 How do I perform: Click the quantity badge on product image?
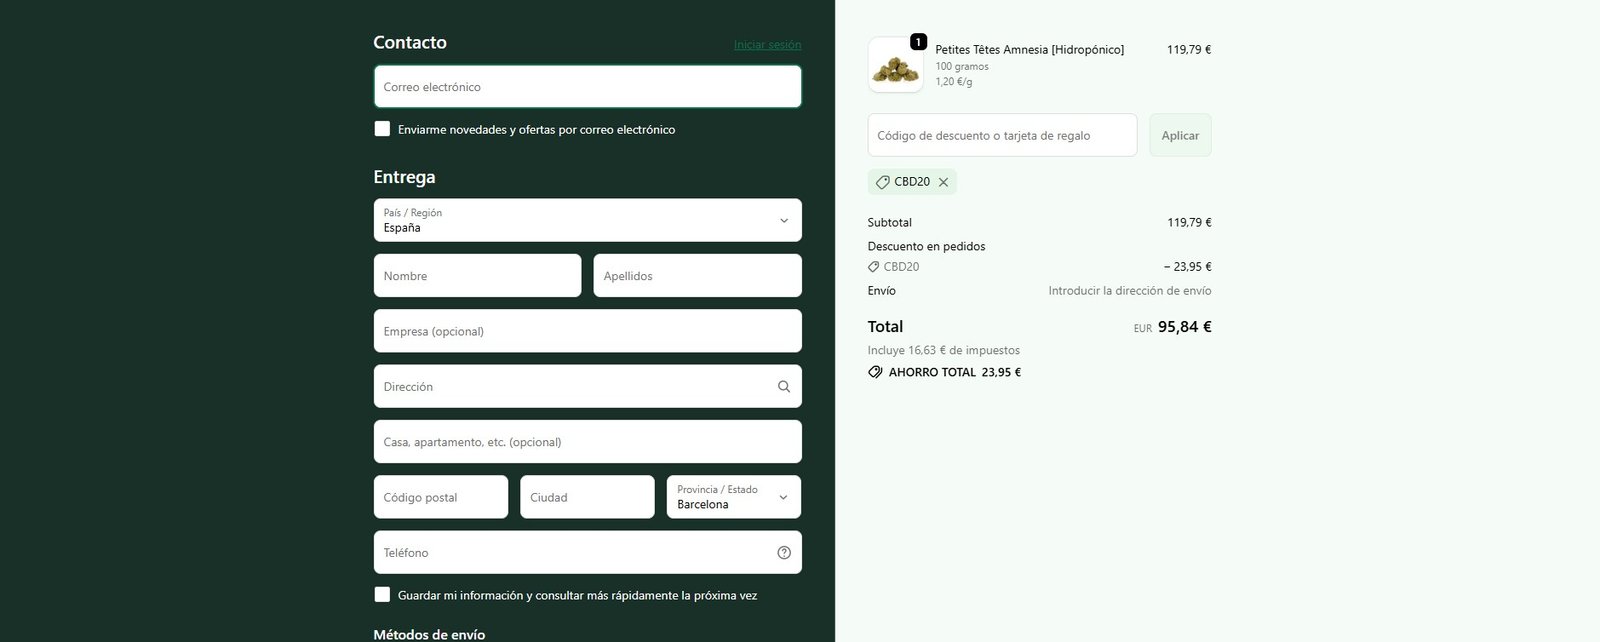point(918,42)
